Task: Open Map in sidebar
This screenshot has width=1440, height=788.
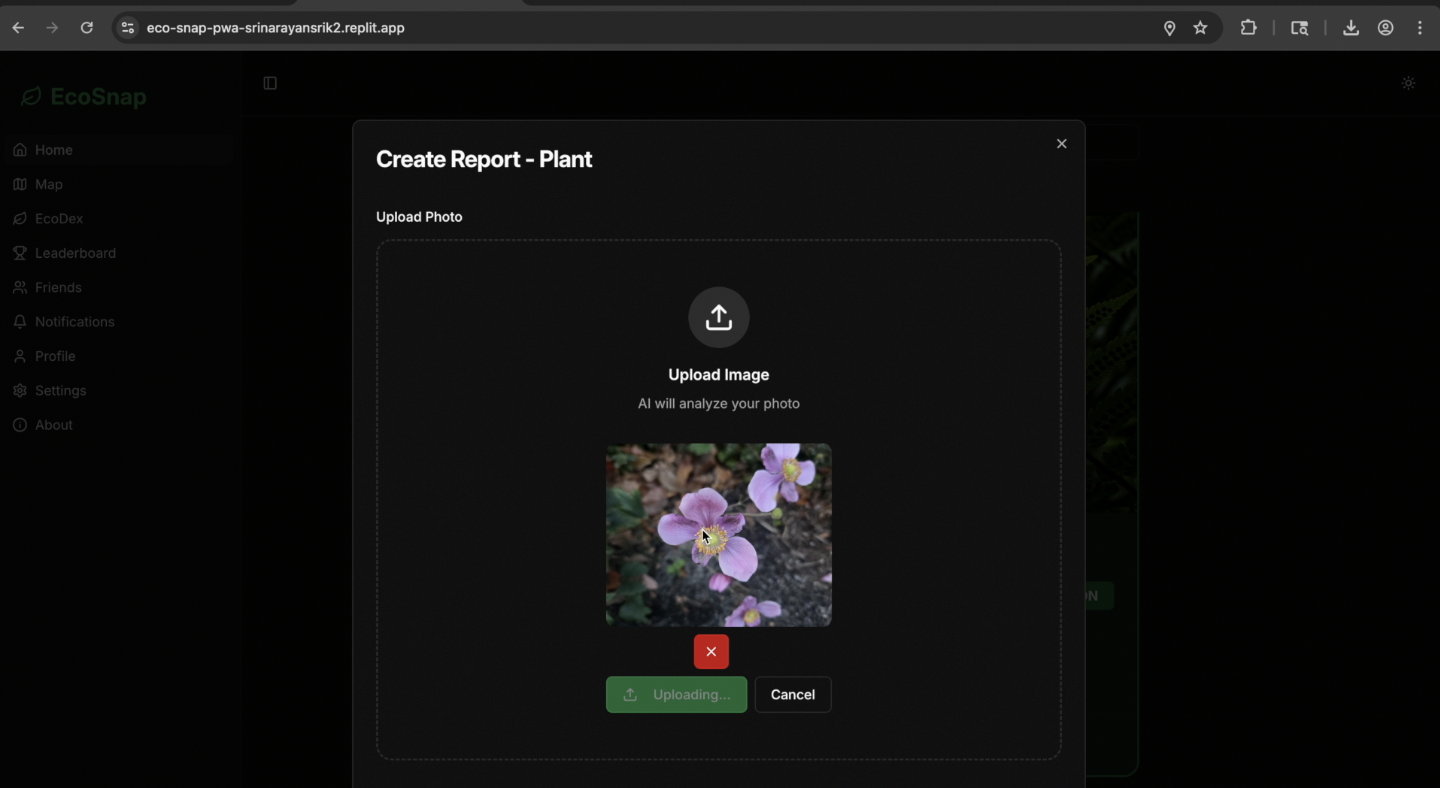Action: [x=118, y=184]
